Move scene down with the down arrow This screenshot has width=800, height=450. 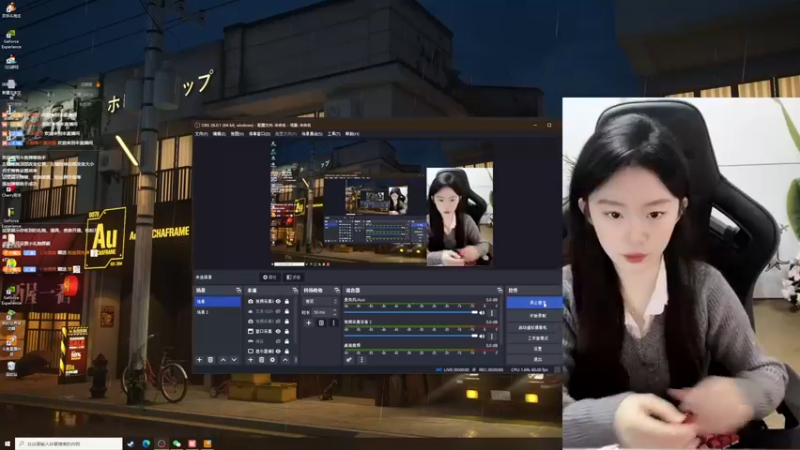[x=234, y=360]
